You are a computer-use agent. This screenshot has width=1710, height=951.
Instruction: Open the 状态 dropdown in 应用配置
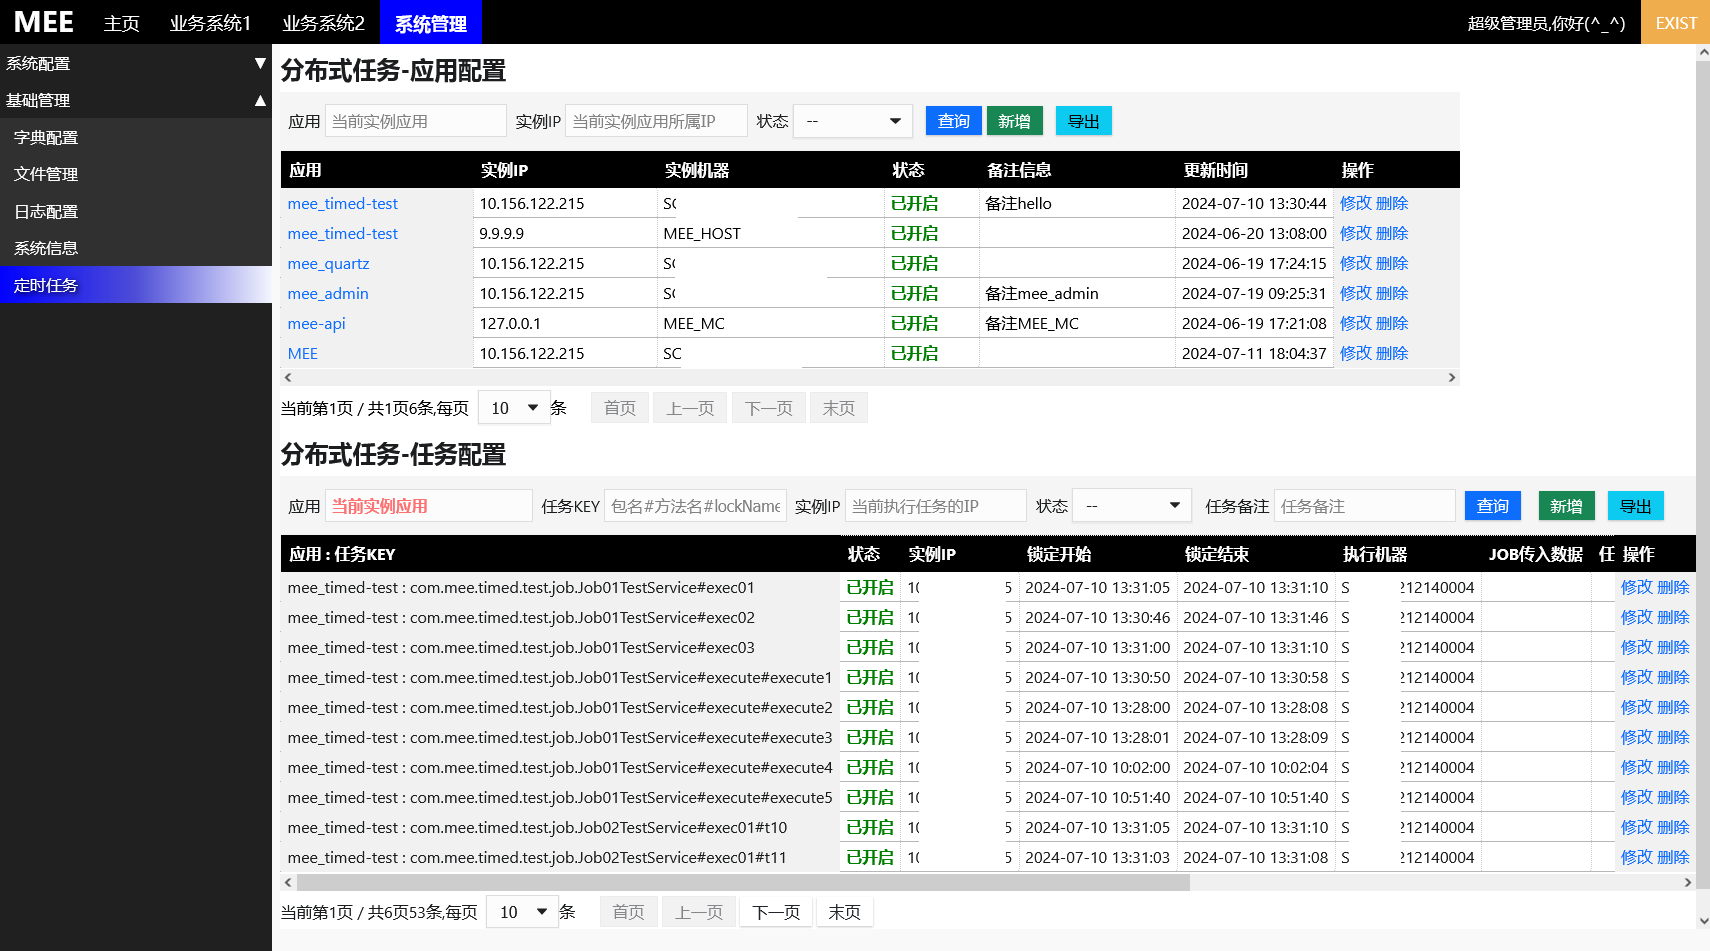tap(853, 121)
